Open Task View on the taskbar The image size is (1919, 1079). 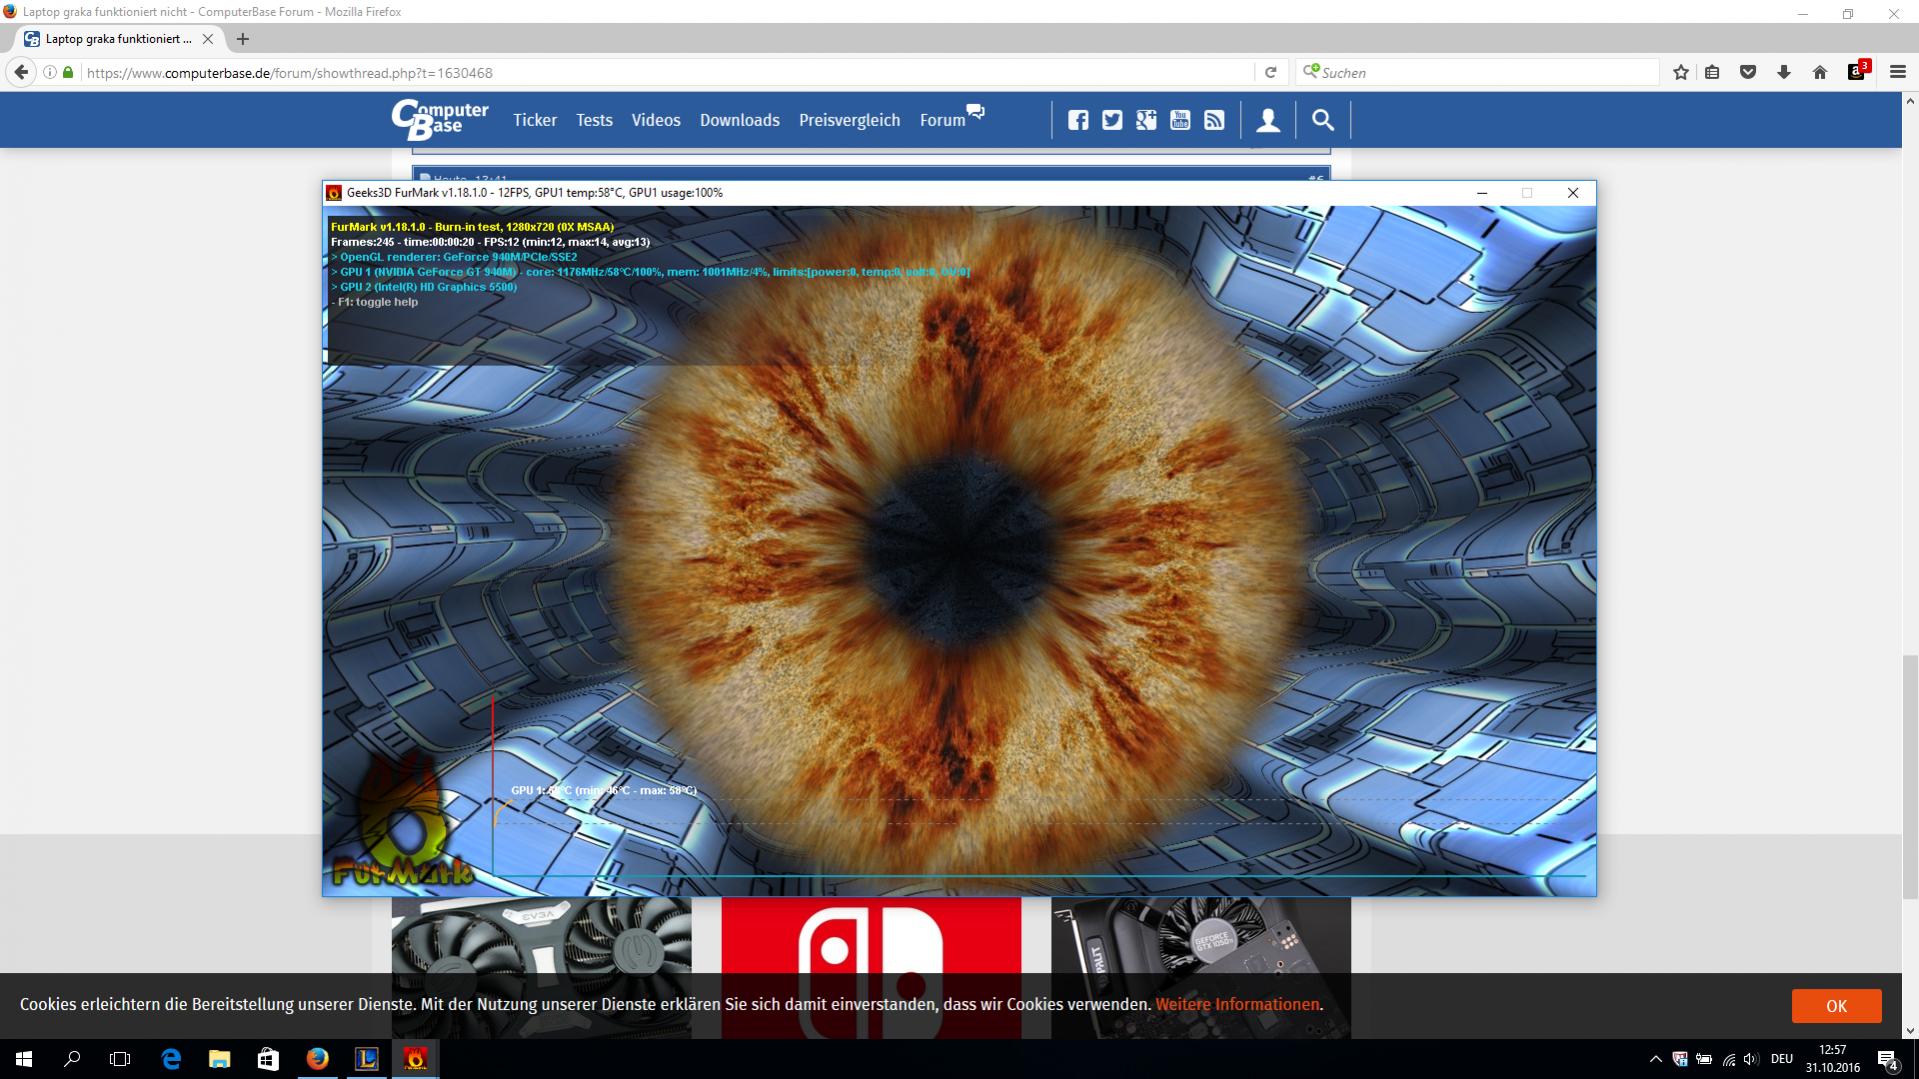(120, 1059)
